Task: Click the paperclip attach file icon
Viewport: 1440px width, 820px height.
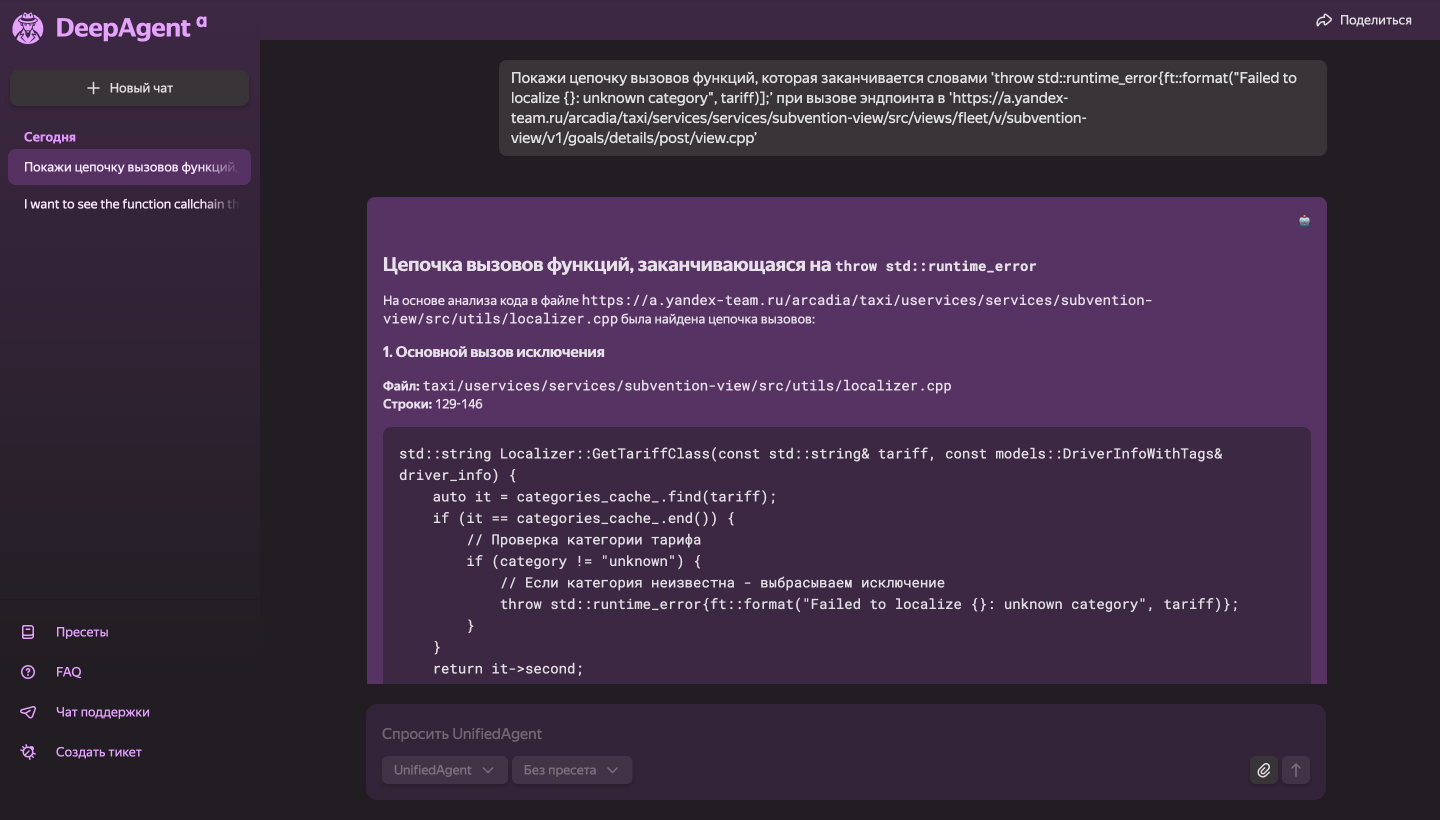Action: pyautogui.click(x=1264, y=770)
